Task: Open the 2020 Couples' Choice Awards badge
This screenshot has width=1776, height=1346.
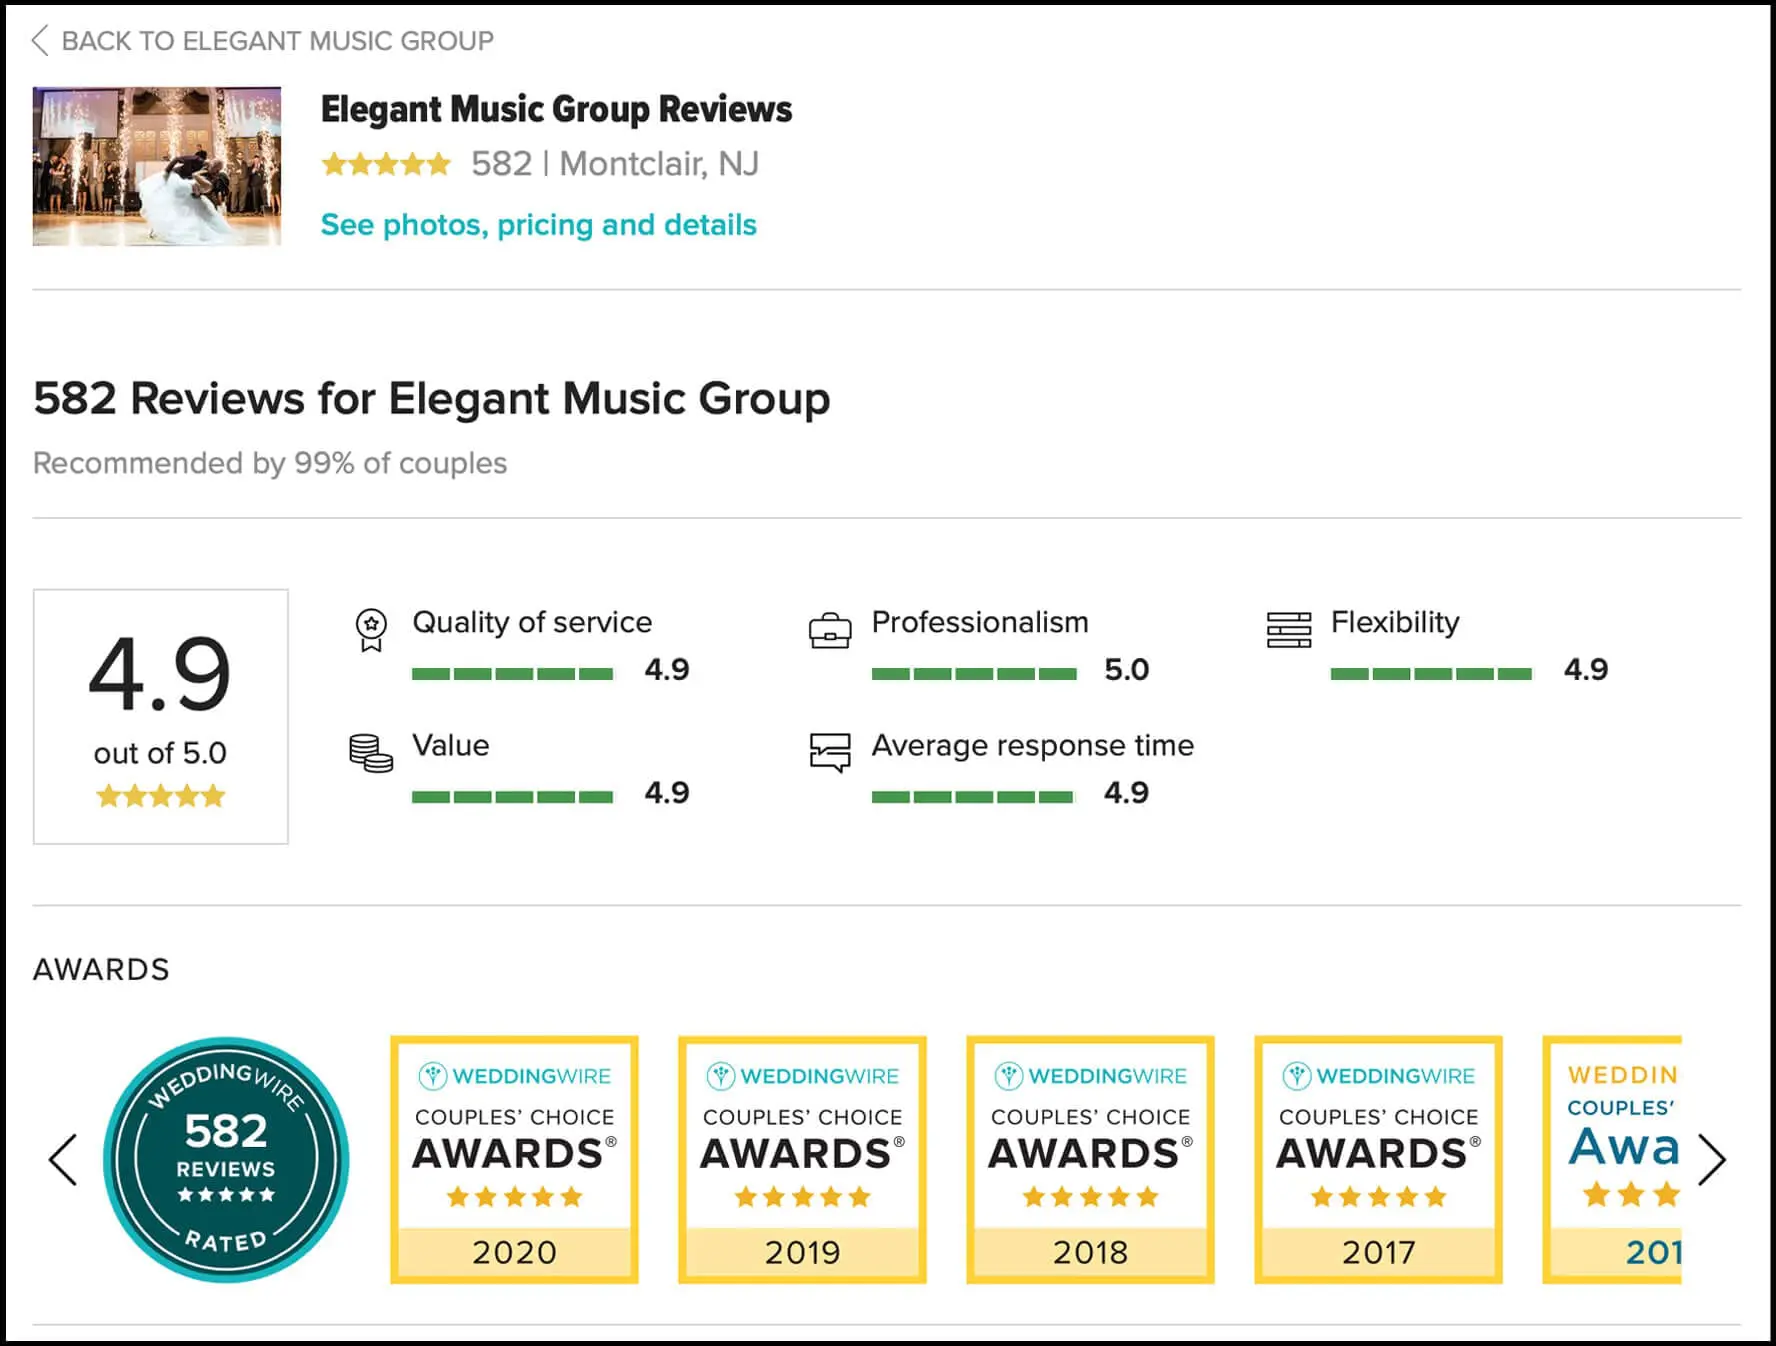Action: 514,1160
